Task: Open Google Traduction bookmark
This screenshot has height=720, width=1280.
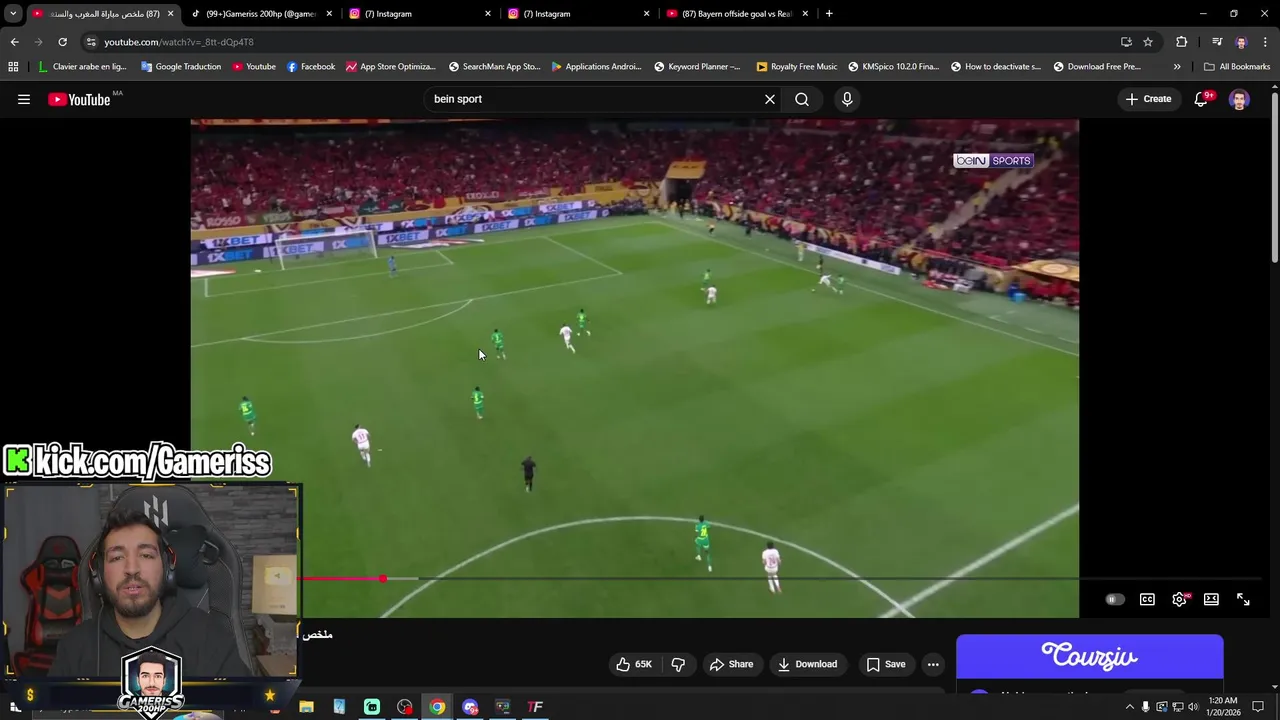Action: coord(180,67)
